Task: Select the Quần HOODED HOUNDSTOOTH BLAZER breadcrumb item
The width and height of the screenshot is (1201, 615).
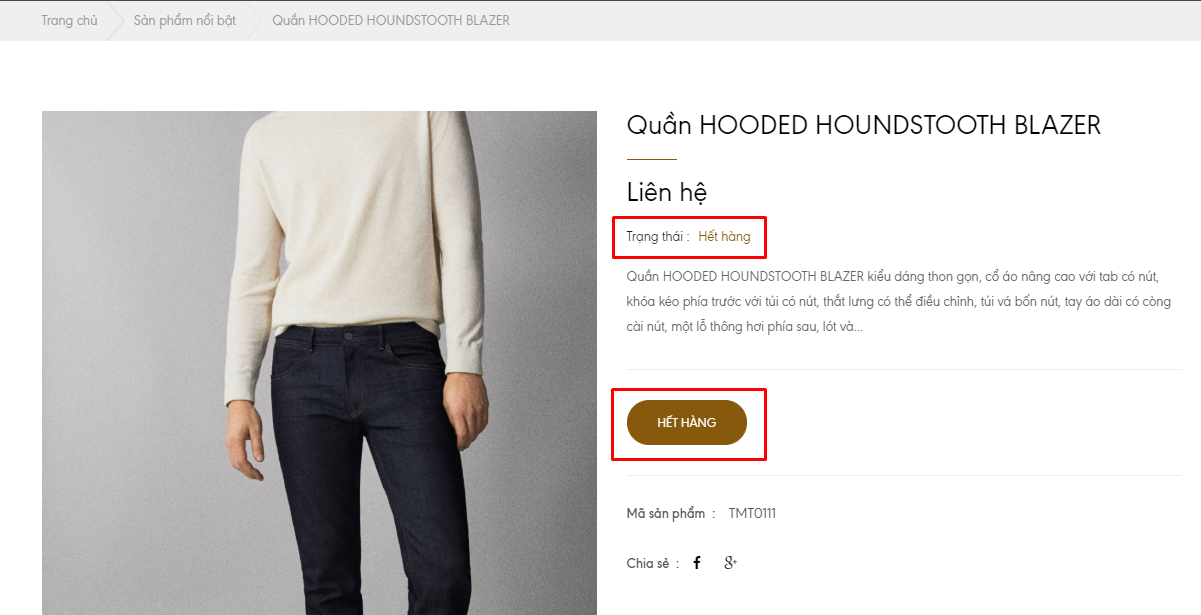Action: coord(391,20)
